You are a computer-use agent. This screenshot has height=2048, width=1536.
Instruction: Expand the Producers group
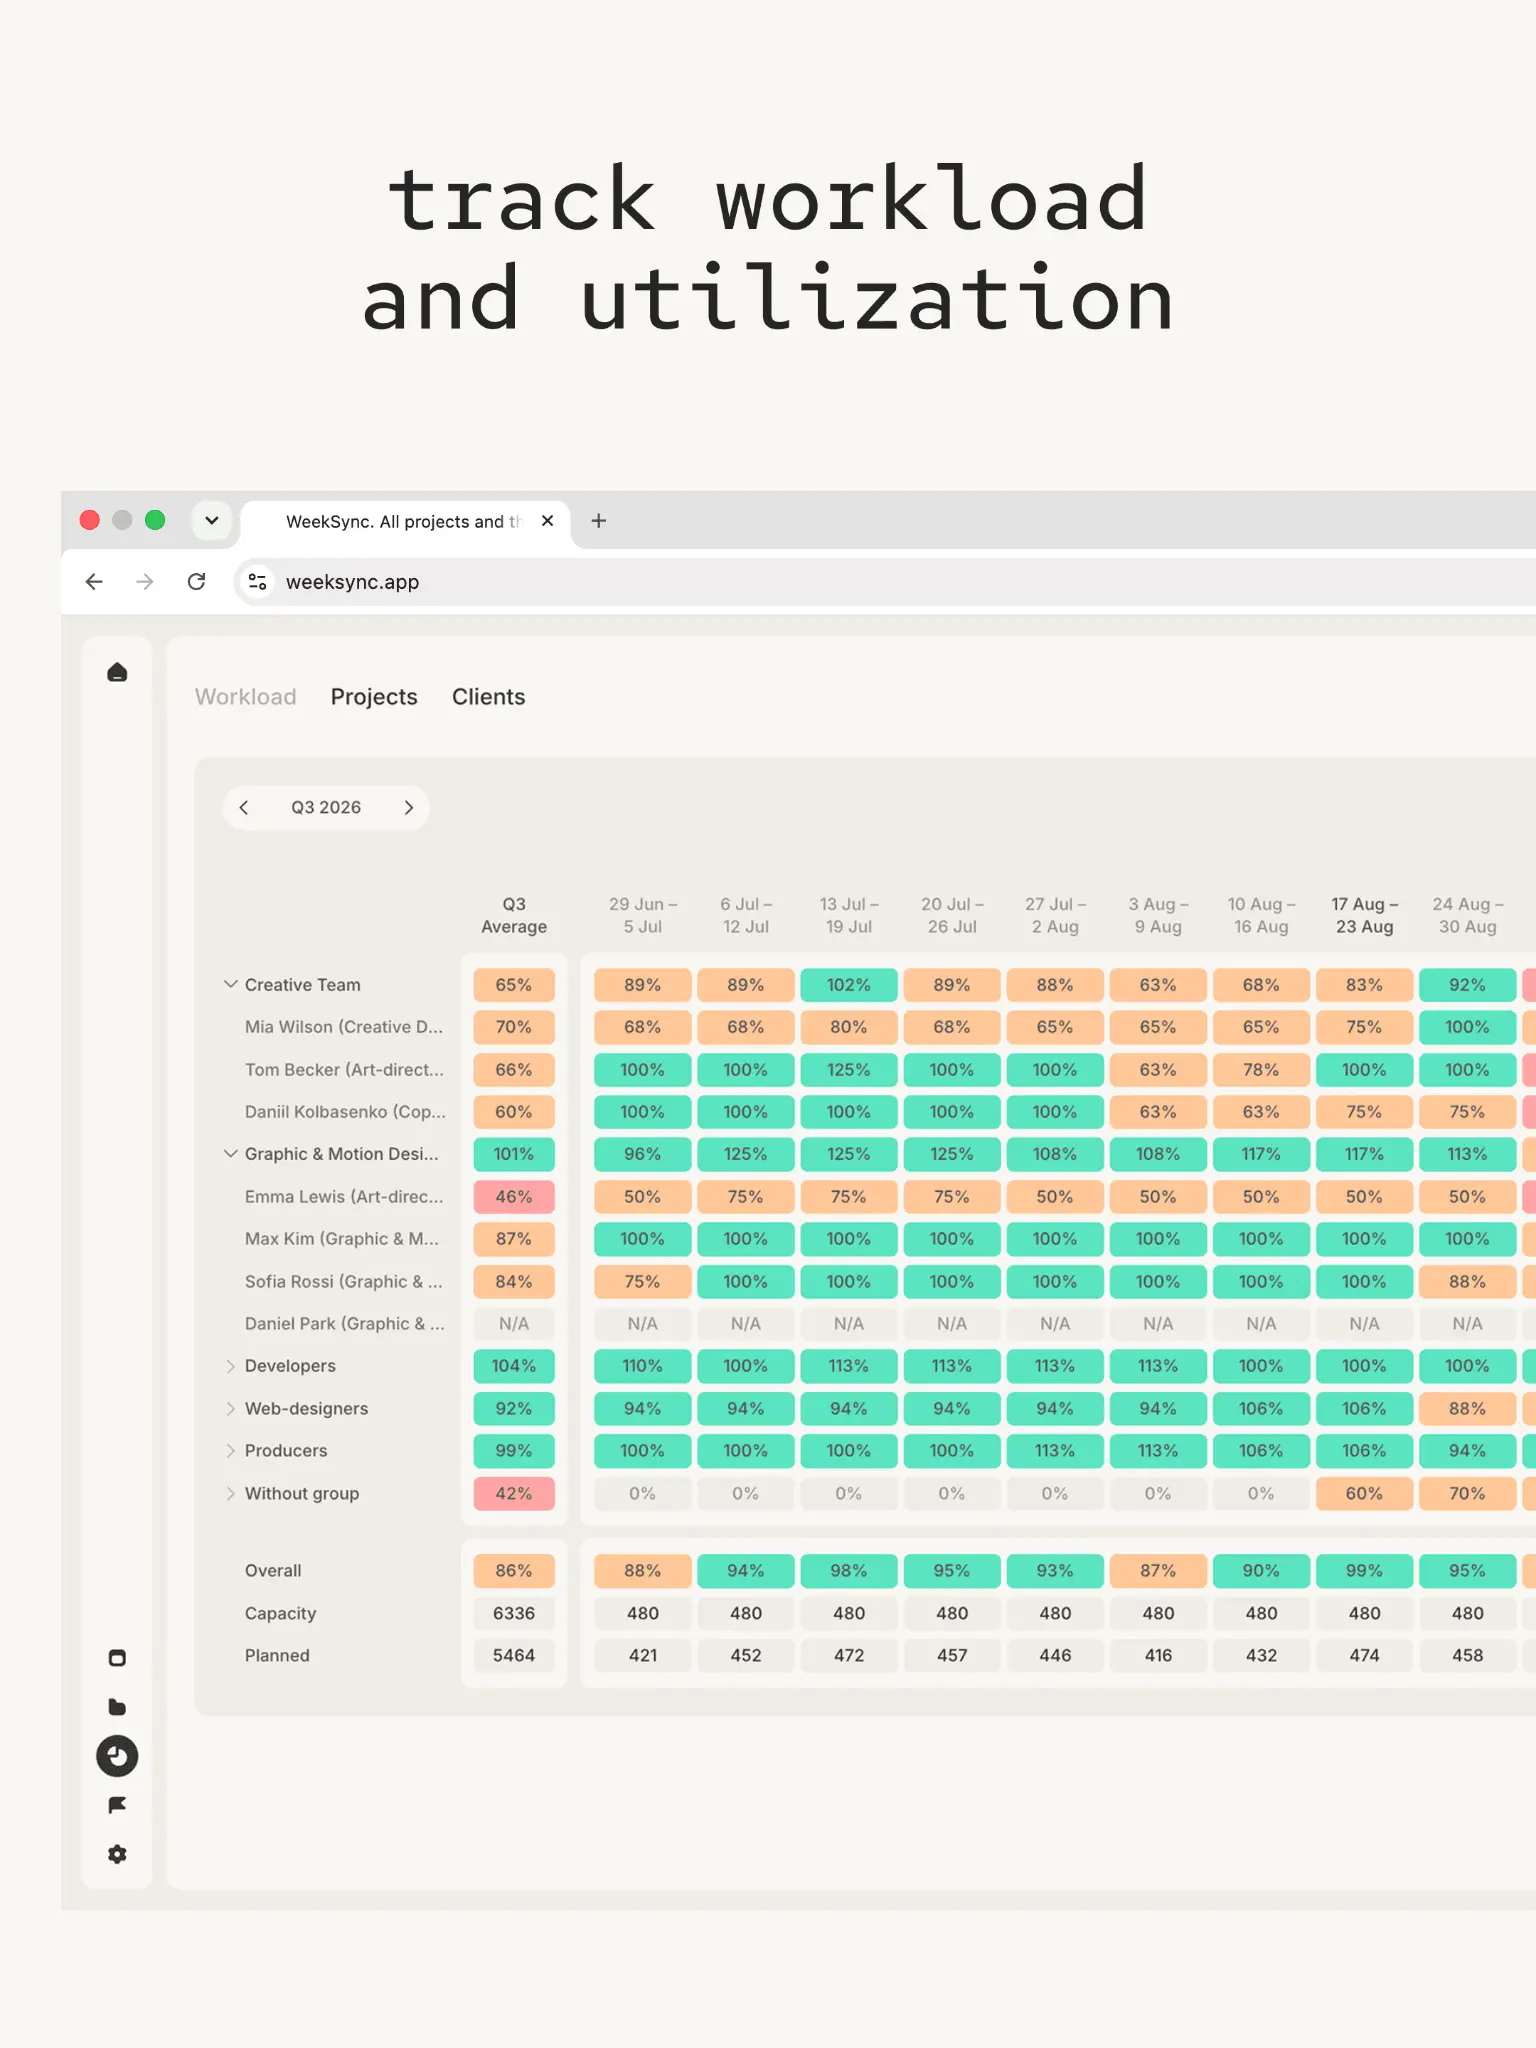tap(231, 1451)
